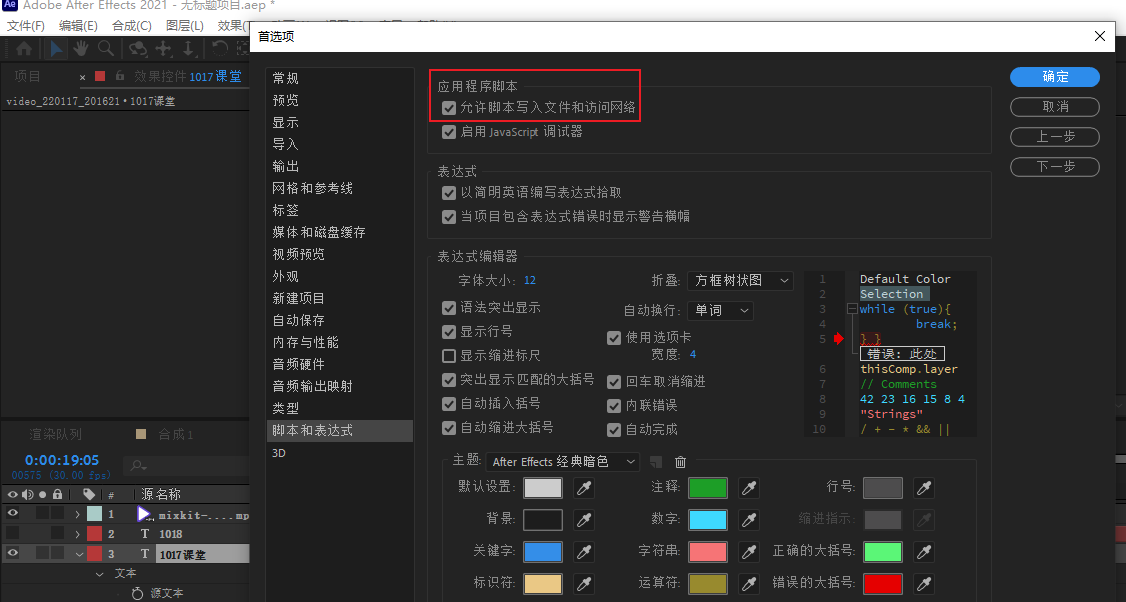The width and height of the screenshot is (1126, 602).
Task: Toggle 显示行号 checkbox
Action: coord(449,332)
